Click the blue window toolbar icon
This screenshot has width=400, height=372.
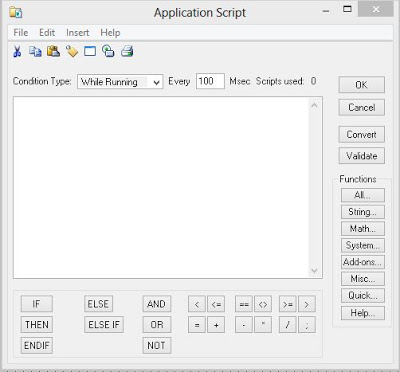90,51
